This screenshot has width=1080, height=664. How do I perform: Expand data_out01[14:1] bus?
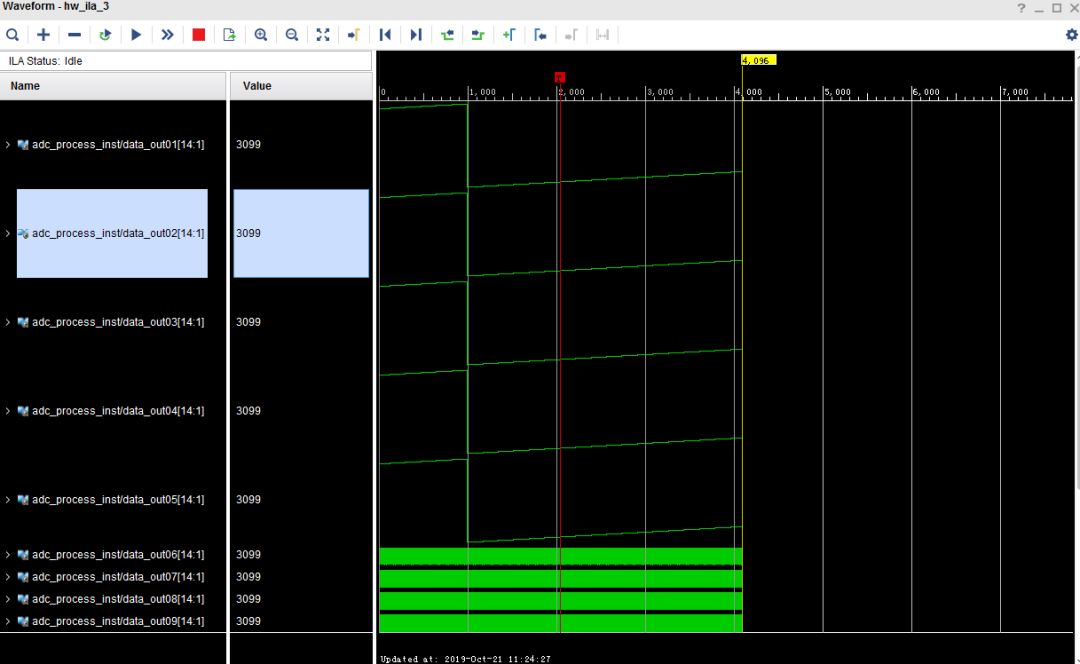click(8, 145)
